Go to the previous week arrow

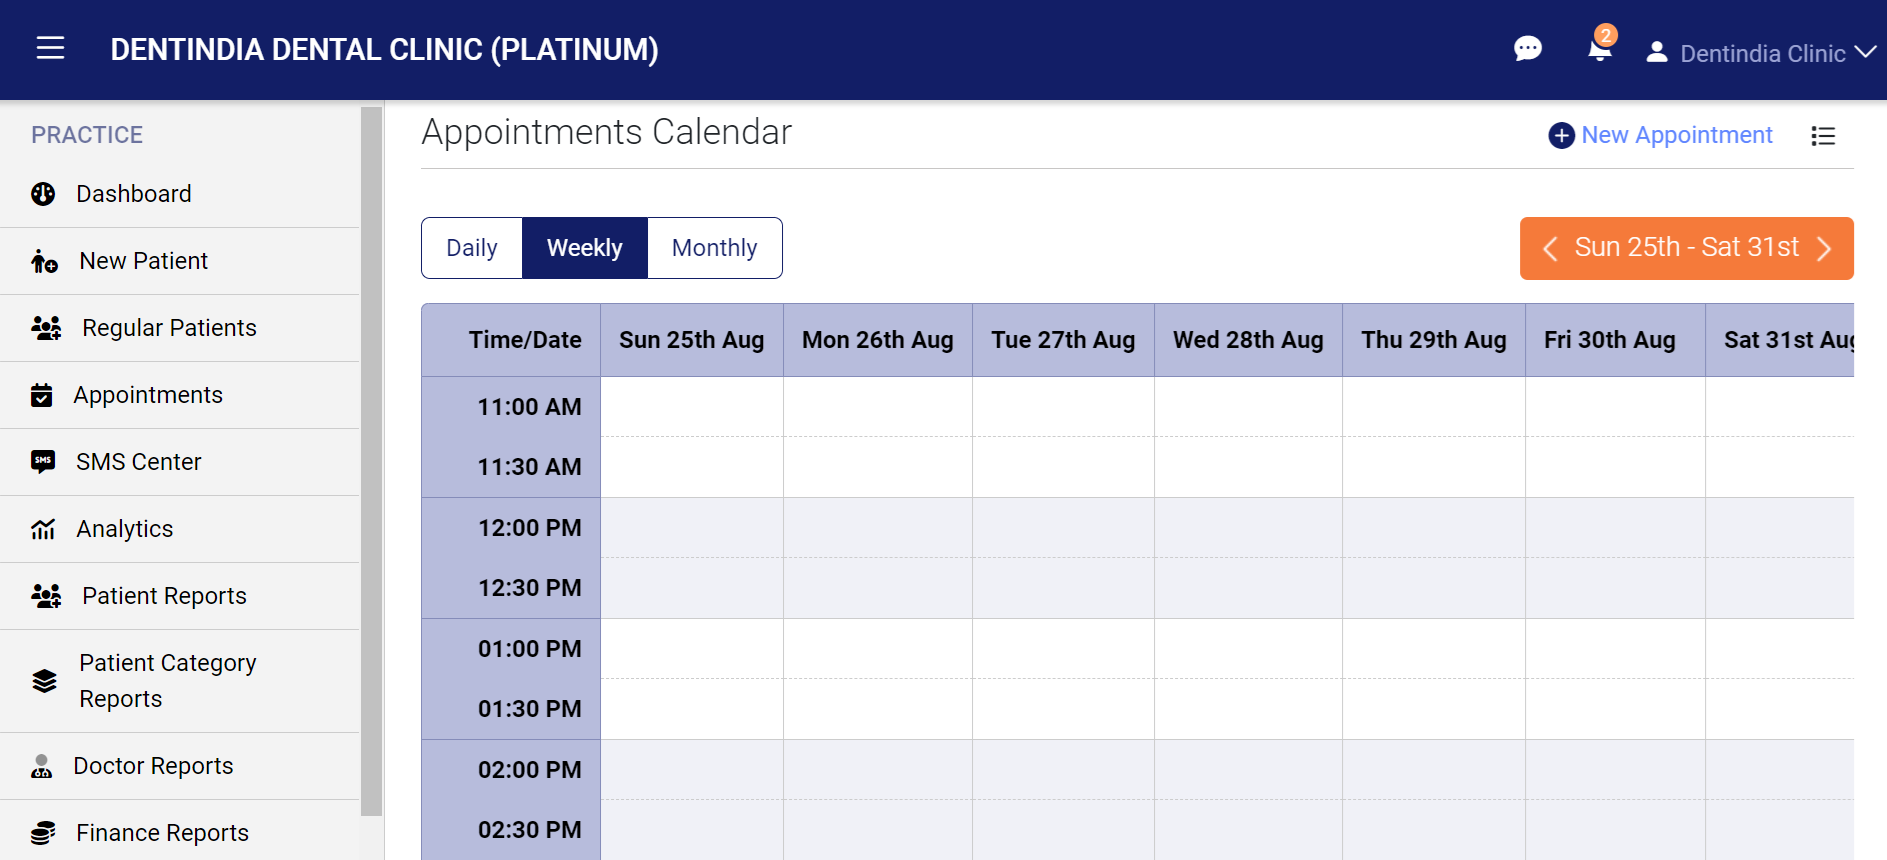1550,248
